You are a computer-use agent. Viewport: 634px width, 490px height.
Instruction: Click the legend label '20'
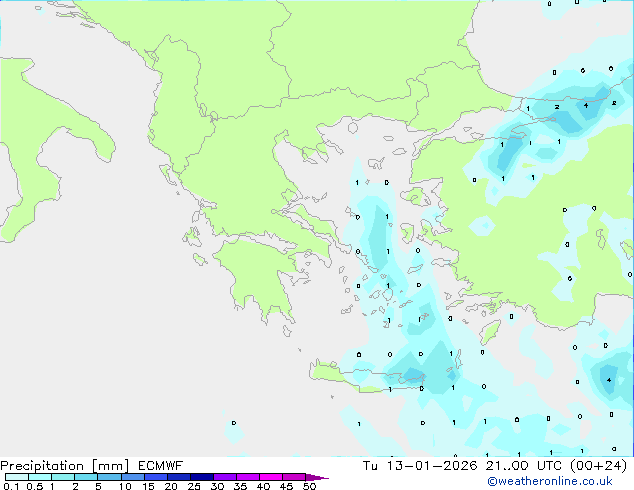click(x=171, y=486)
